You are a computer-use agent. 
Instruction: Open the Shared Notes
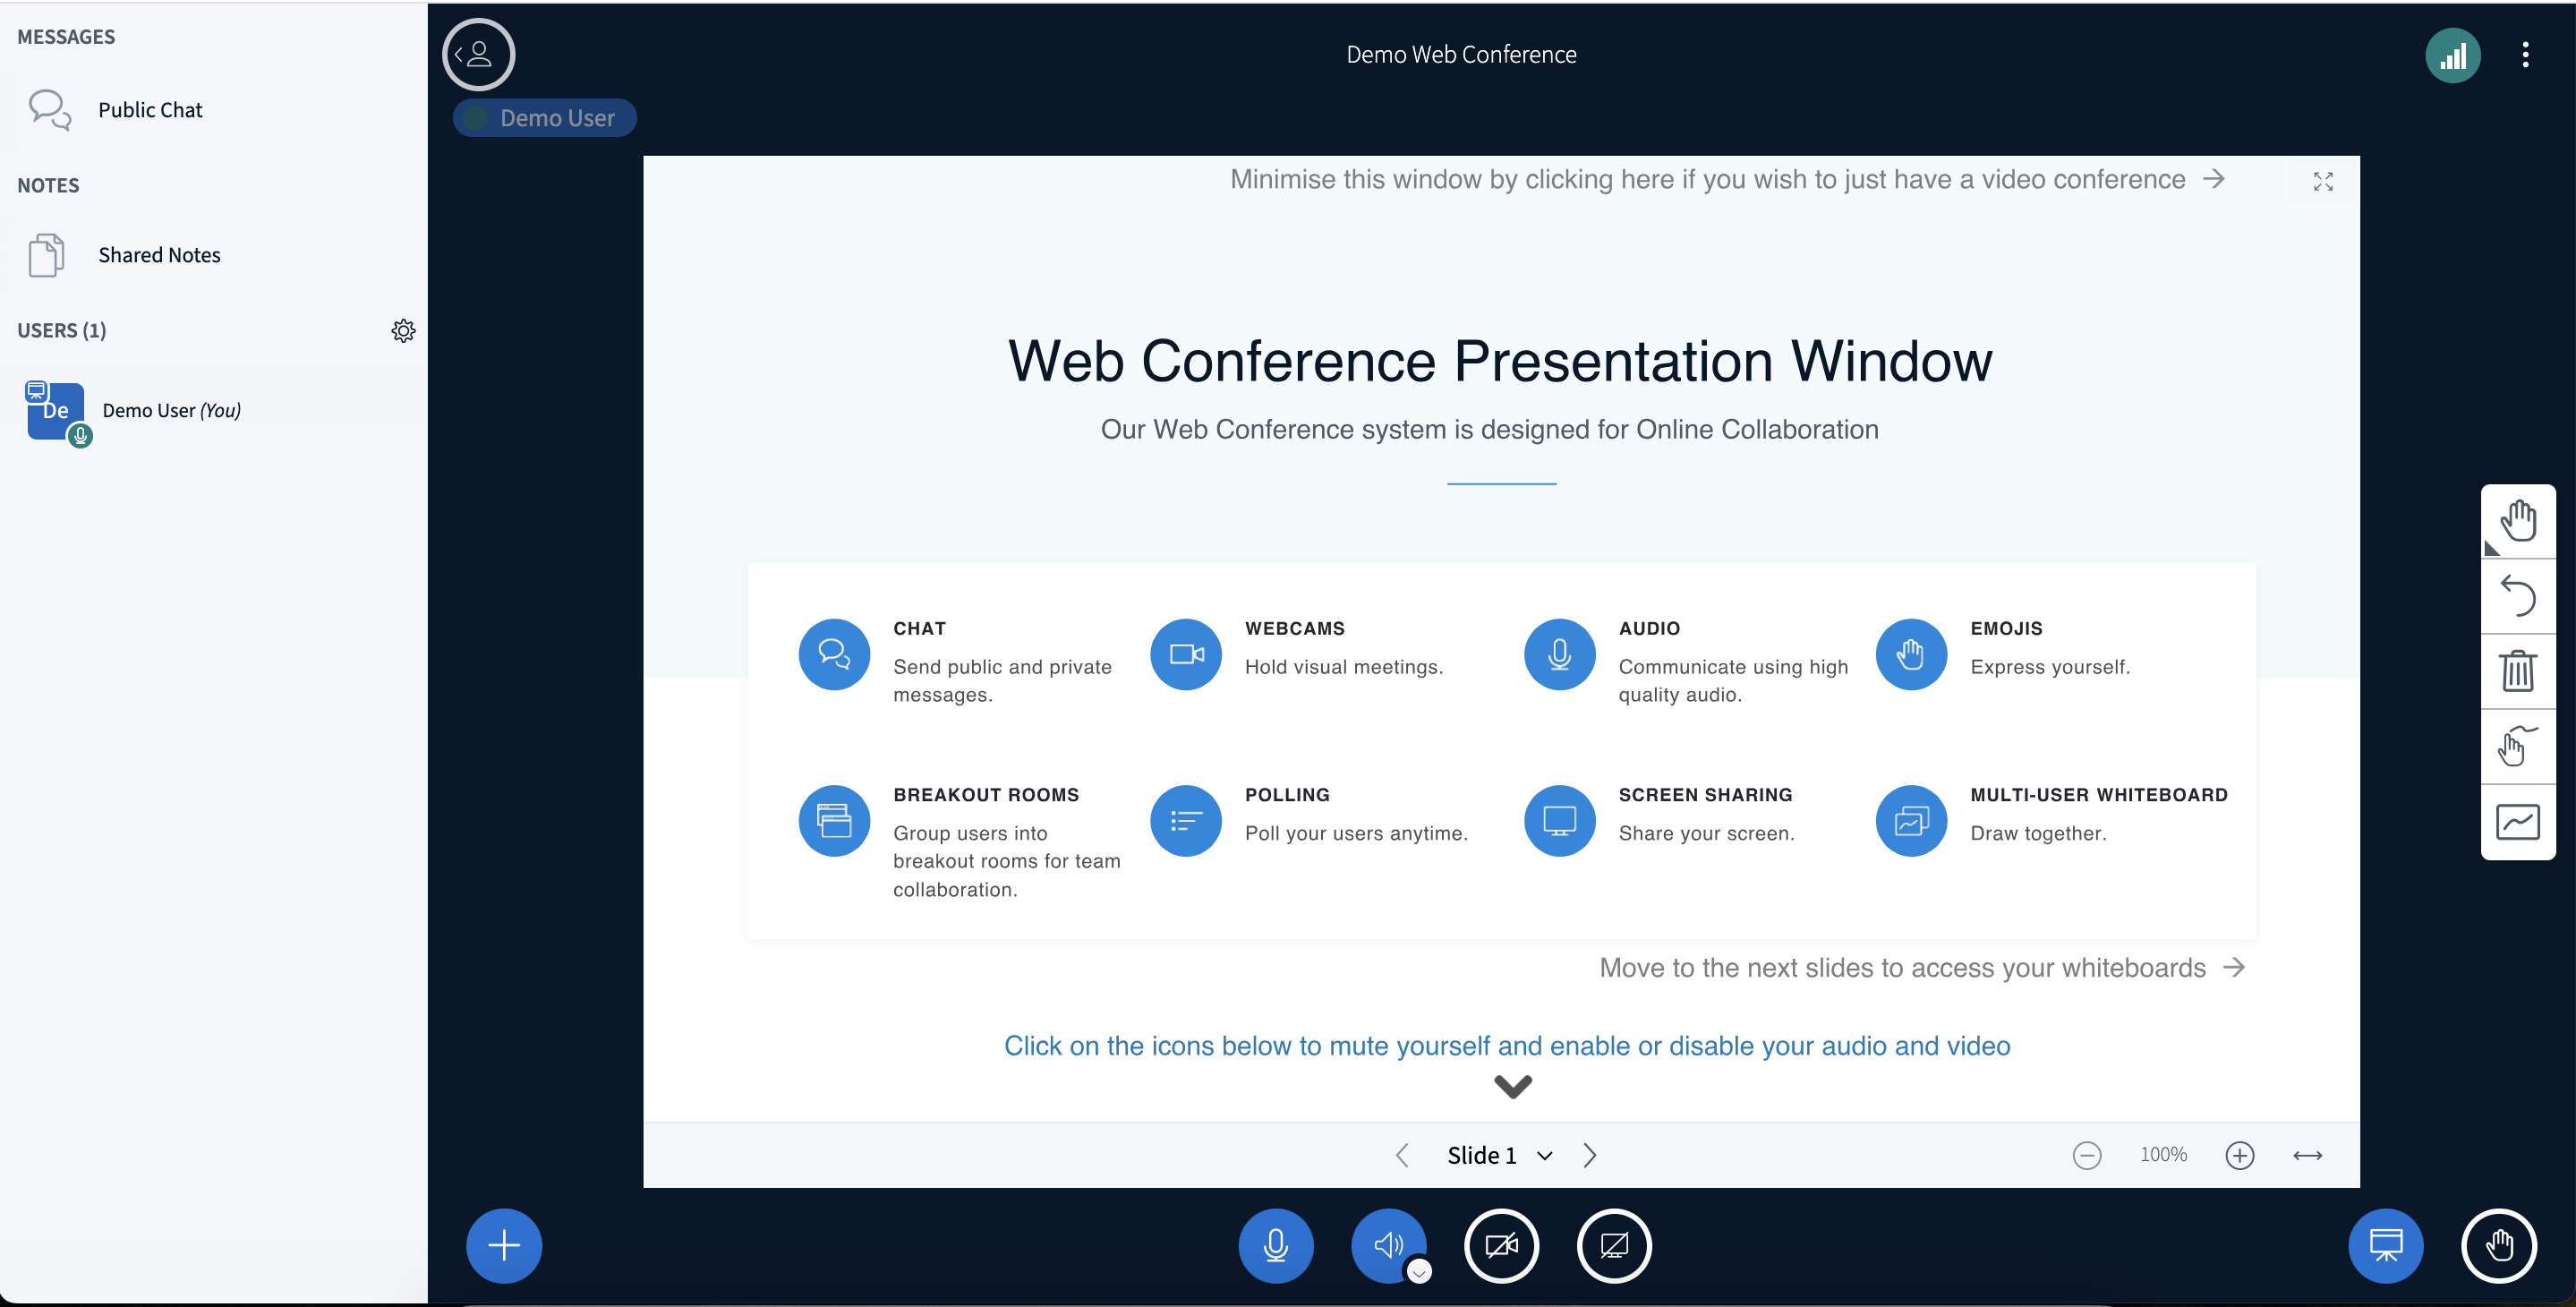(159, 254)
